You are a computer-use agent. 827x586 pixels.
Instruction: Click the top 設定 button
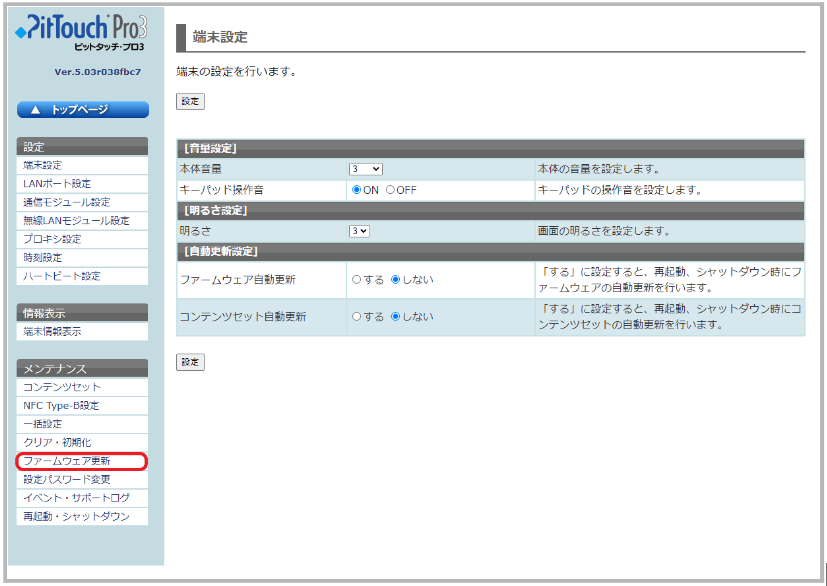click(x=190, y=102)
